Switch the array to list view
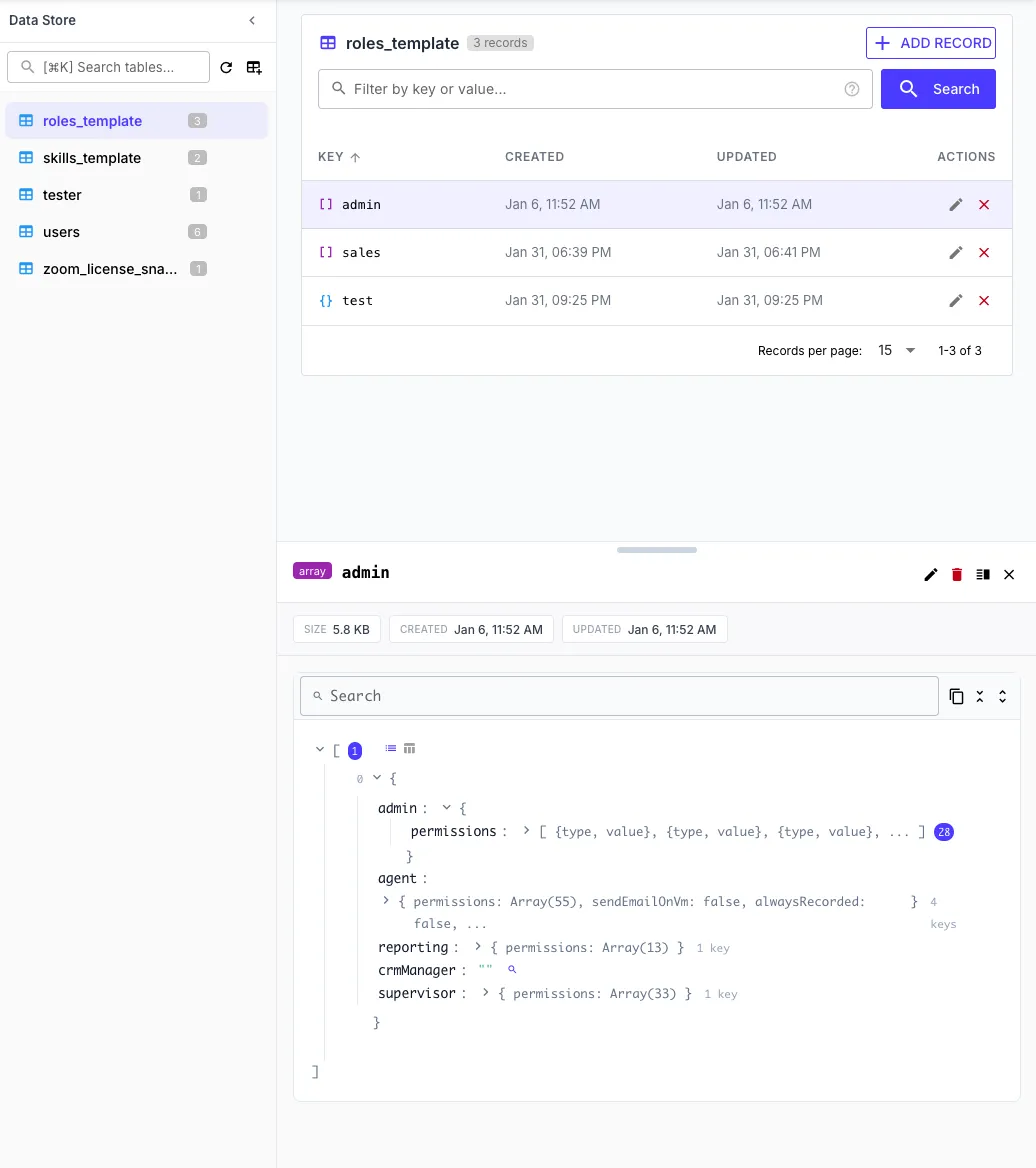The width and height of the screenshot is (1036, 1168). point(388,748)
